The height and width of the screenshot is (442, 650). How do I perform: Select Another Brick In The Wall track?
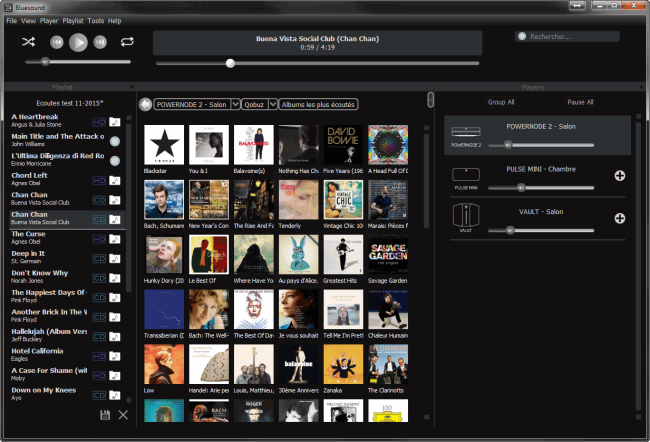coord(67,316)
